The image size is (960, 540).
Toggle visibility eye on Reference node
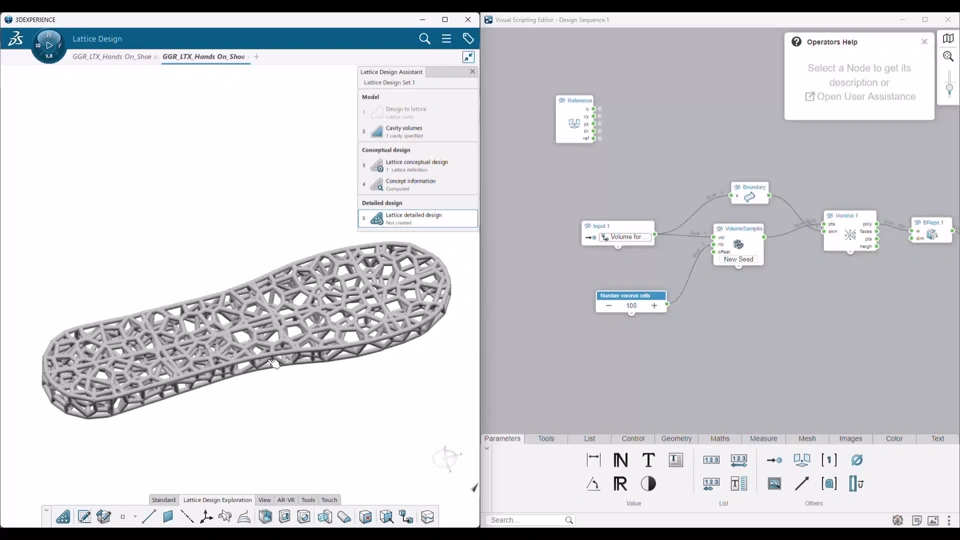[x=561, y=100]
